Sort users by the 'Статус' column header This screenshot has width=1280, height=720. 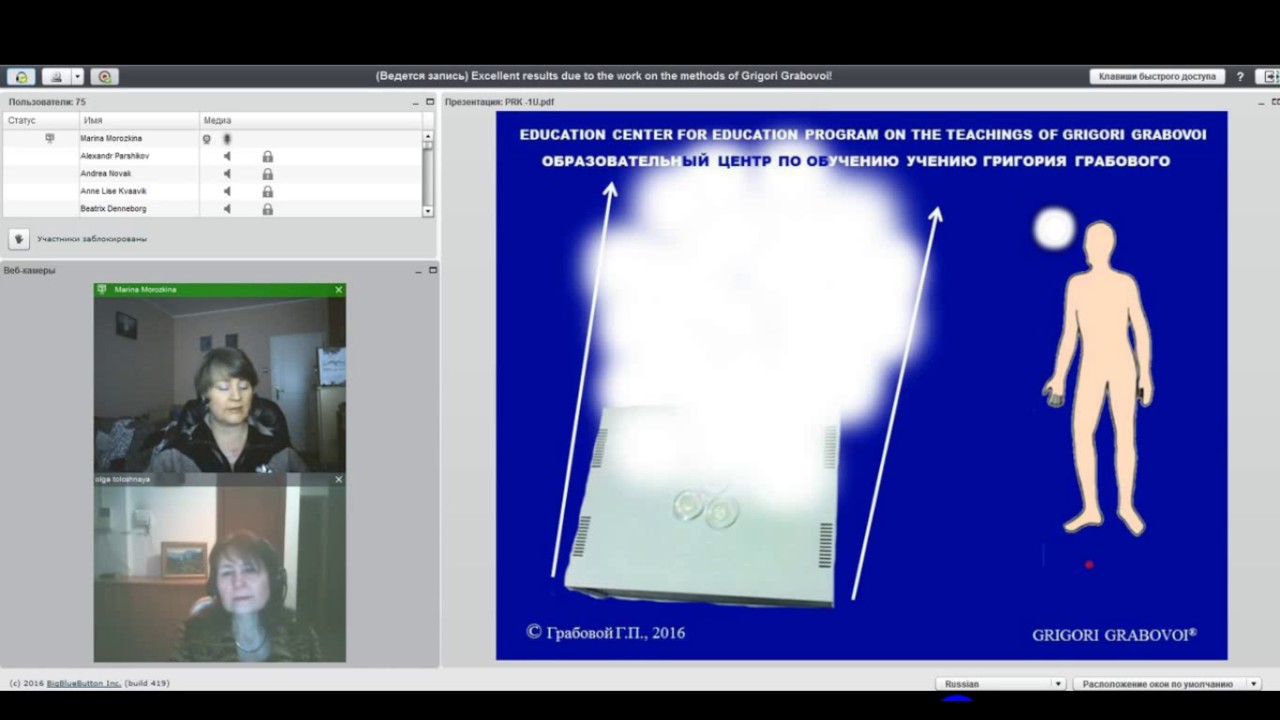40,121
